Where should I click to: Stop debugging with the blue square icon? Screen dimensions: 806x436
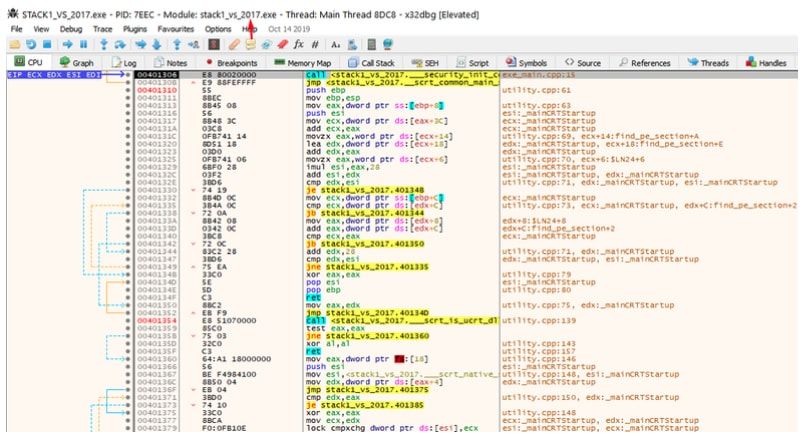coord(47,45)
